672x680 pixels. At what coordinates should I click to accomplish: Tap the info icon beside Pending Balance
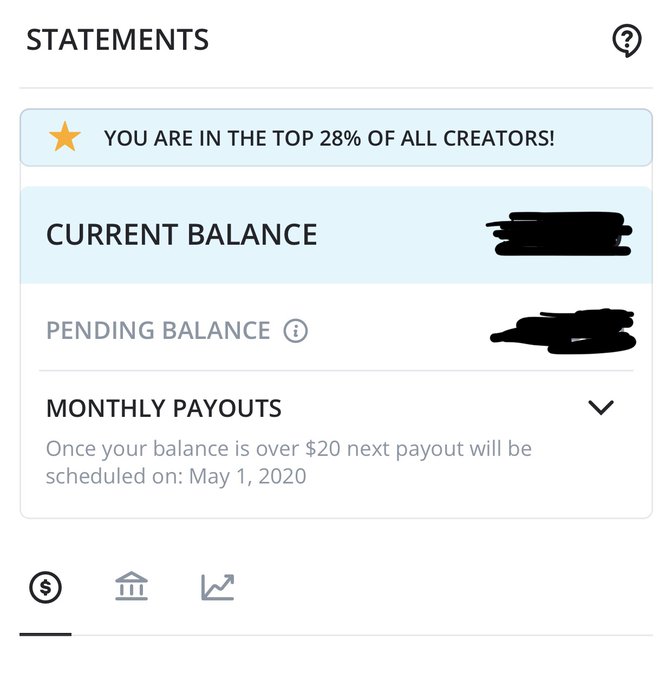click(x=296, y=331)
